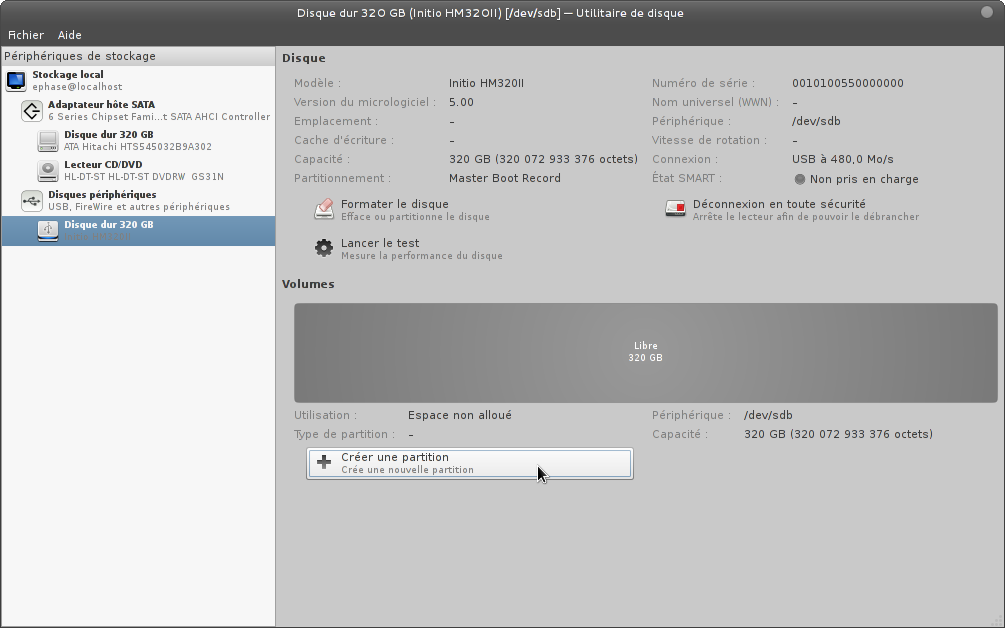Select the Lecteur CD/DVD drive icon
This screenshot has height=628, width=1005.
click(x=48, y=171)
